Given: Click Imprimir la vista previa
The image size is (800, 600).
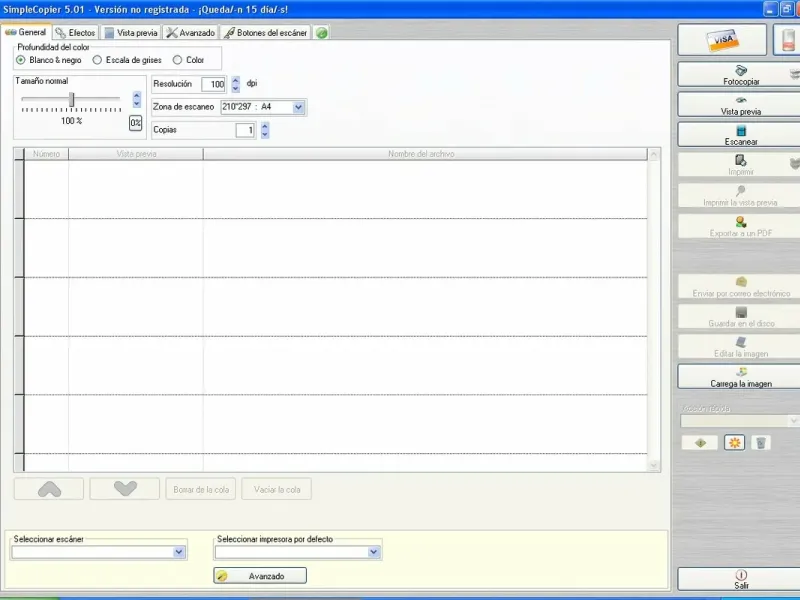Looking at the screenshot, I should coord(741,196).
